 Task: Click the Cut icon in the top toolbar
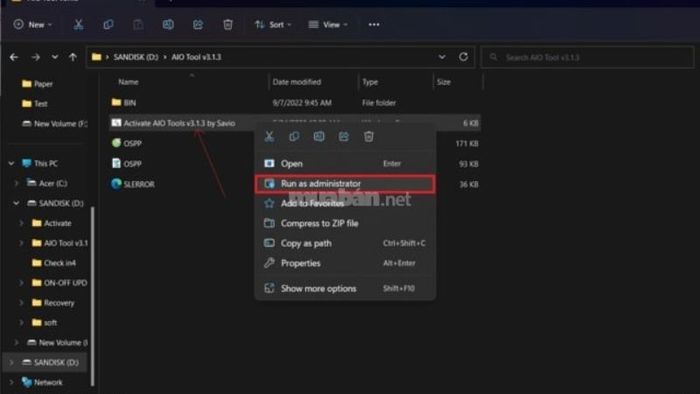click(x=78, y=25)
